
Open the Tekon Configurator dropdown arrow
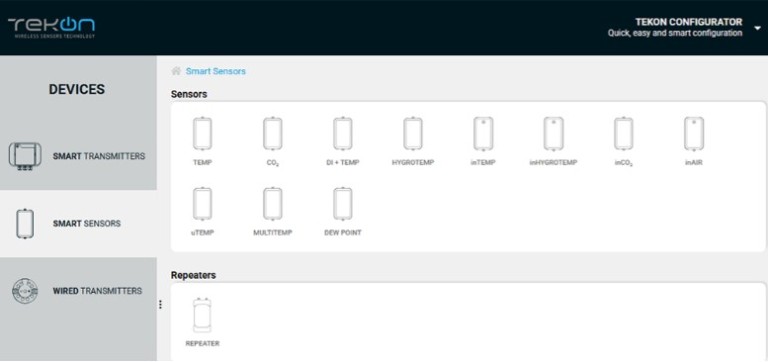[x=757, y=28]
